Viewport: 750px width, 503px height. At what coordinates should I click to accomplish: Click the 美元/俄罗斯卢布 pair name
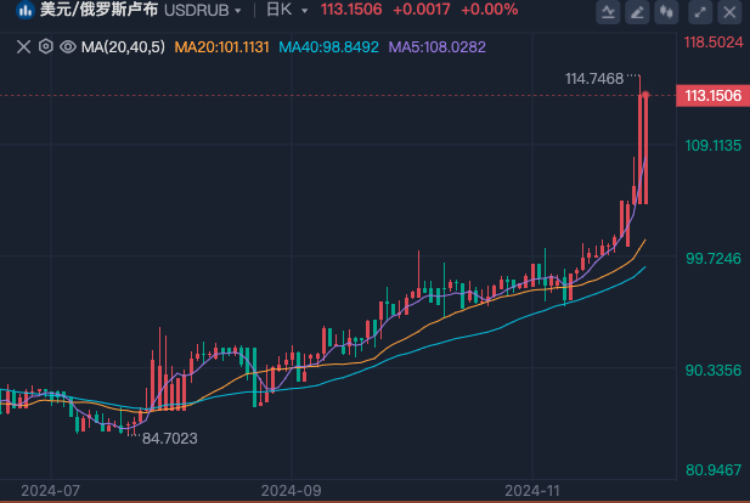tap(99, 10)
